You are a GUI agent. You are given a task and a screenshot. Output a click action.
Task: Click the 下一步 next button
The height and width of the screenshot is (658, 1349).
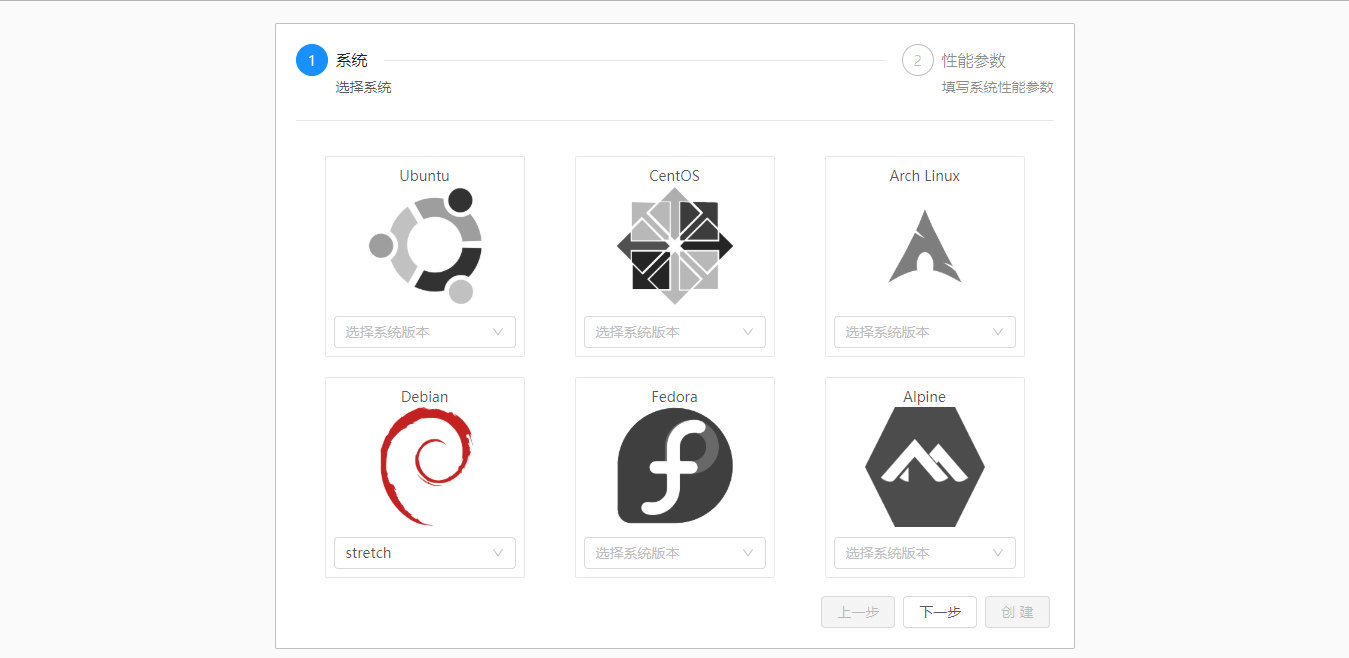pyautogui.click(x=940, y=612)
